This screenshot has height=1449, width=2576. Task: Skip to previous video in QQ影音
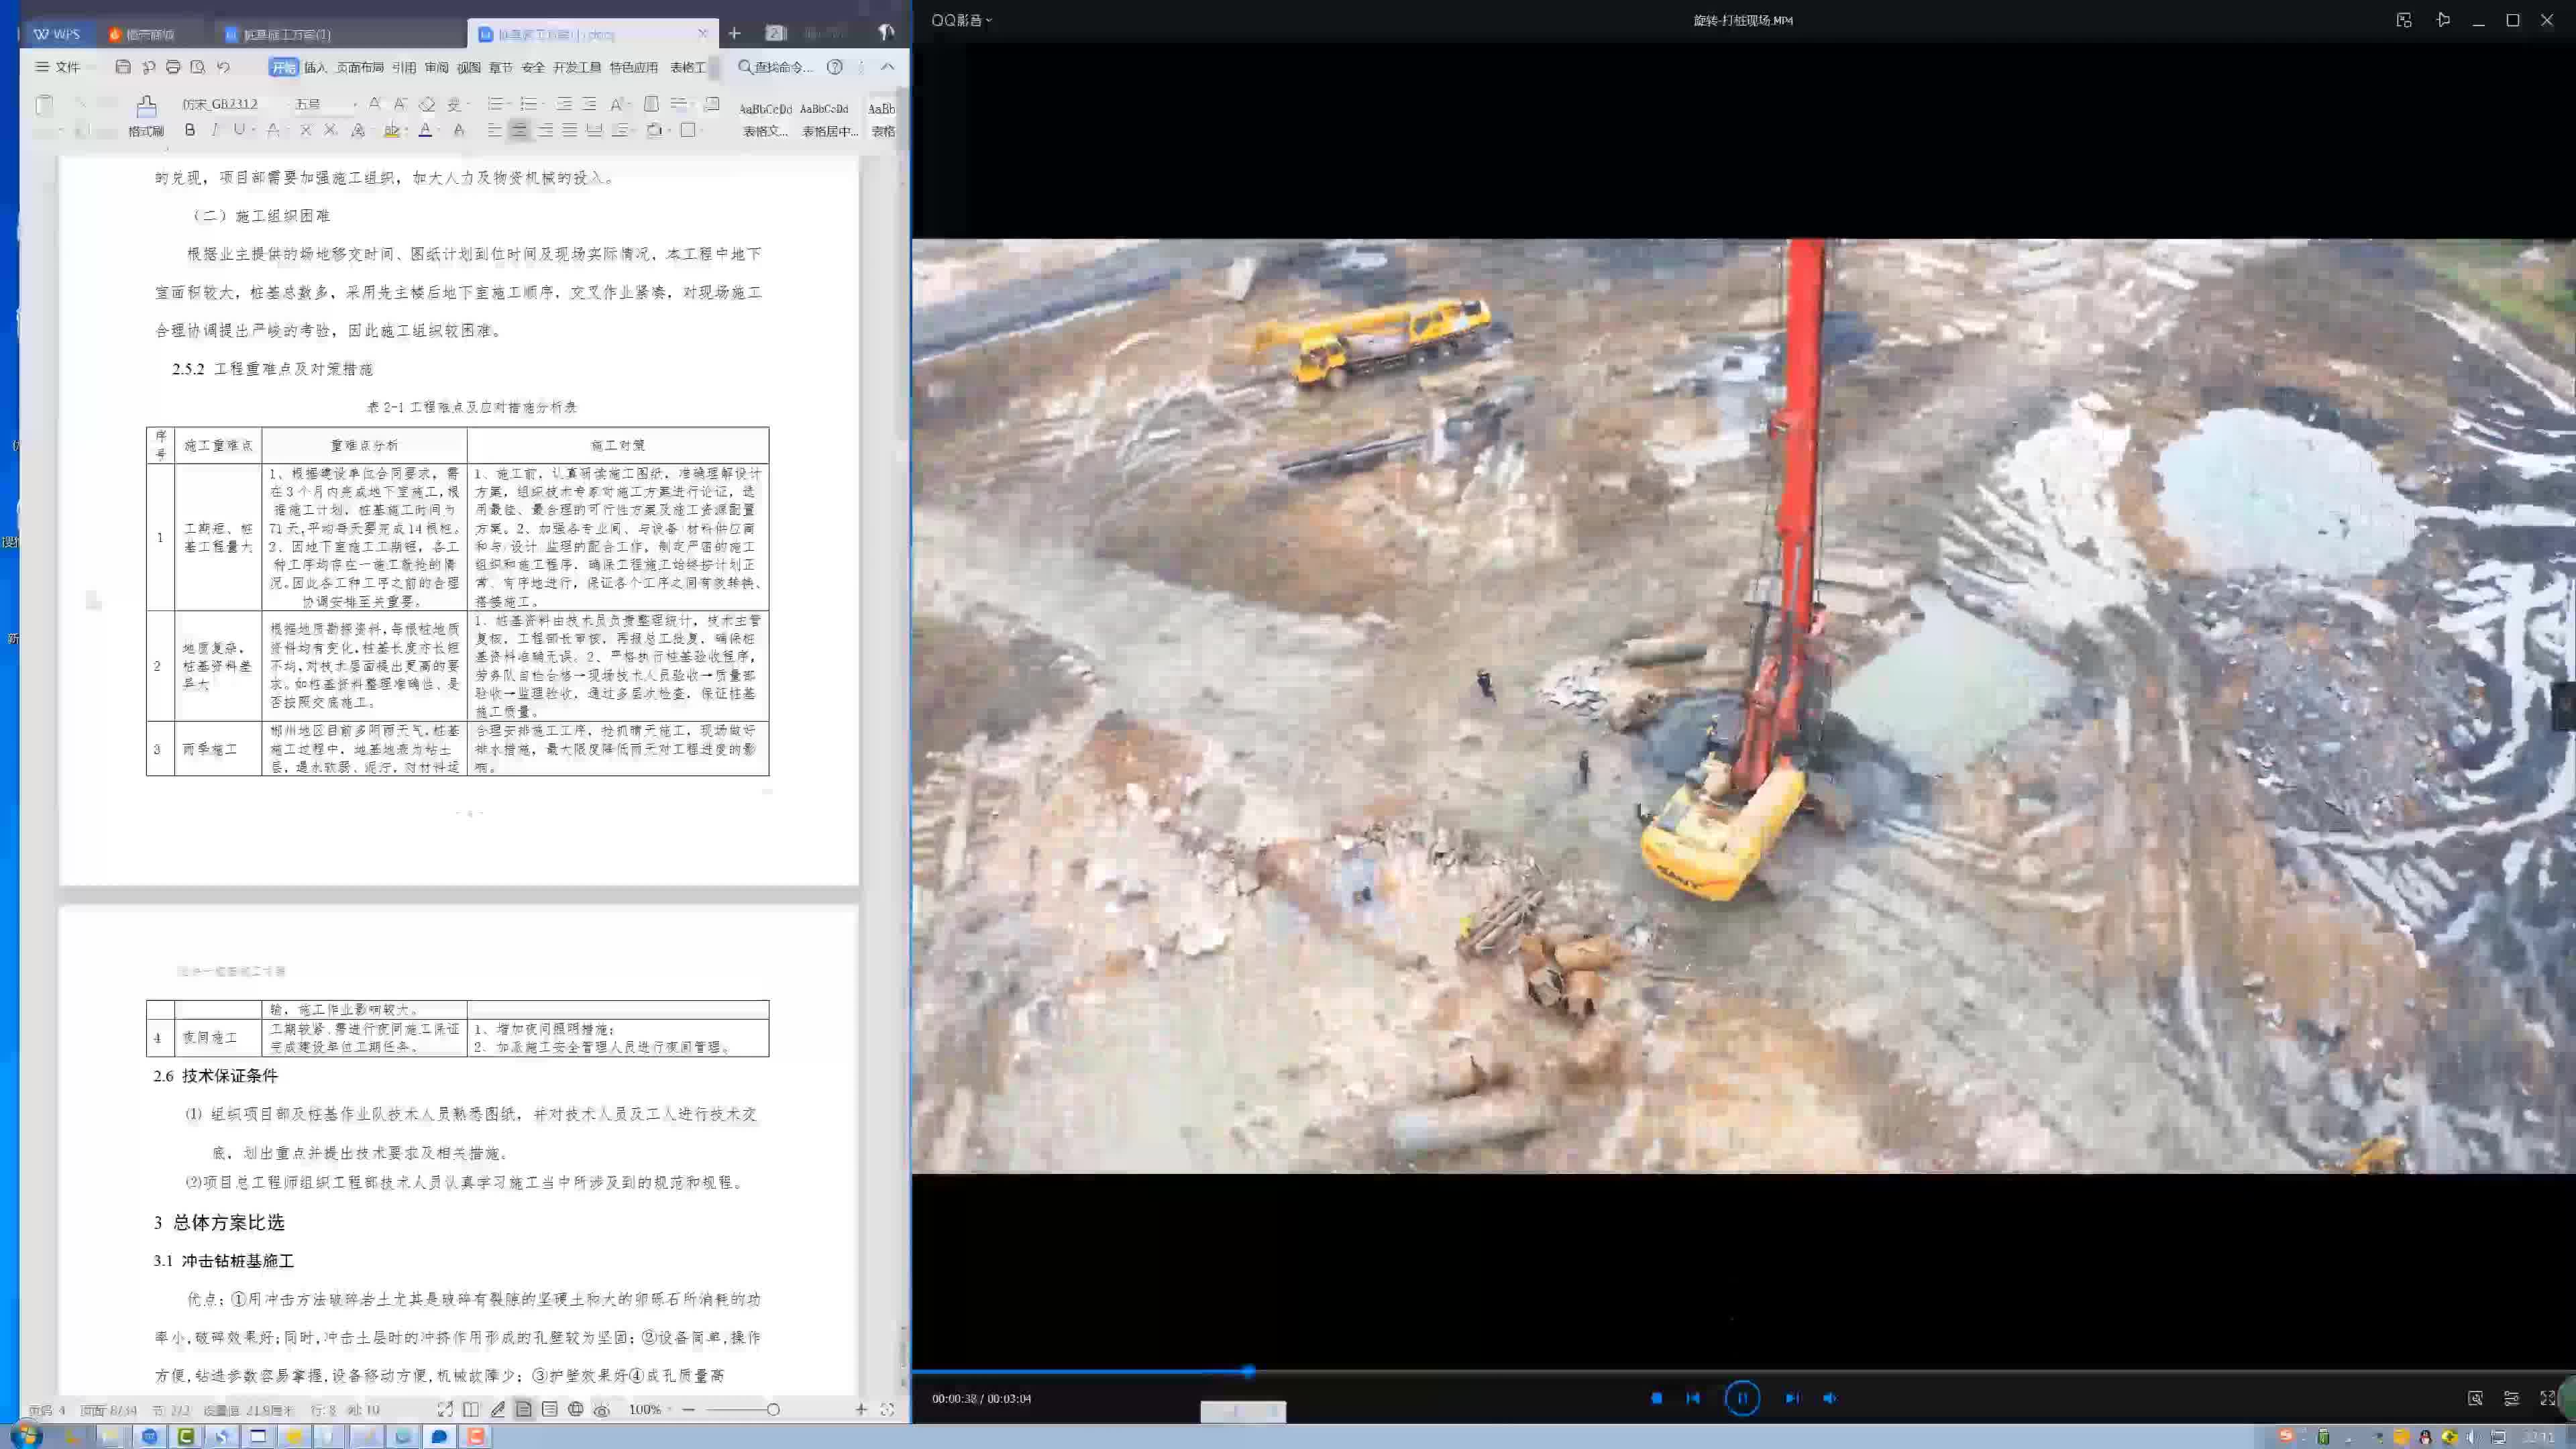1693,1398
